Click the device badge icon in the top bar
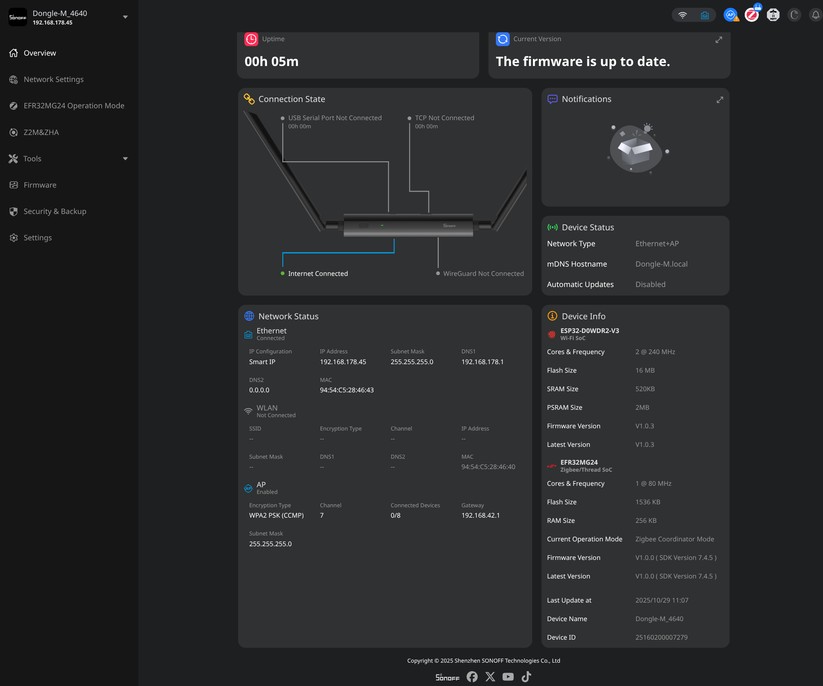Image resolution: width=823 pixels, height=686 pixels. pyautogui.click(x=772, y=14)
